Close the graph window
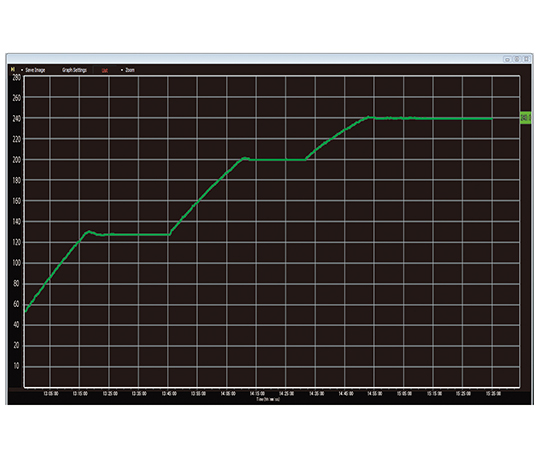 (526, 59)
